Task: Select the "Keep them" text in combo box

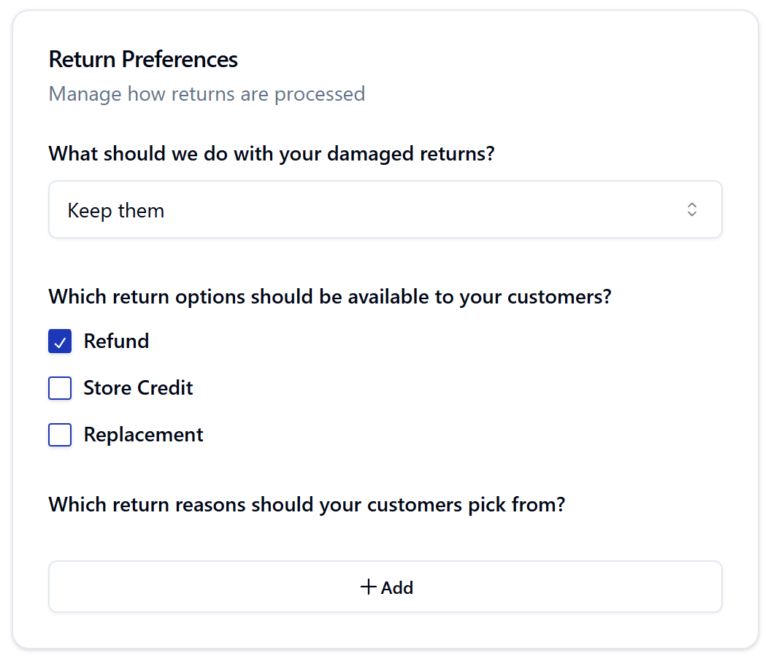Action: [x=116, y=211]
